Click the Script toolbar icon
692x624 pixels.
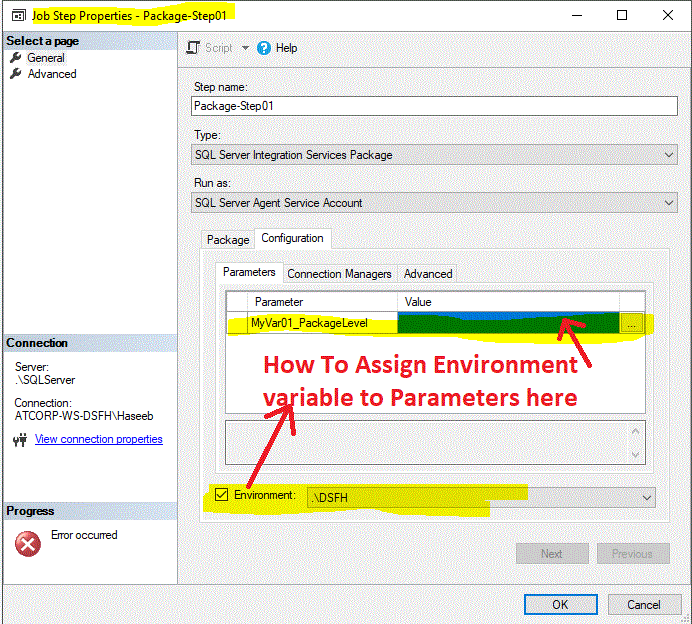click(193, 48)
